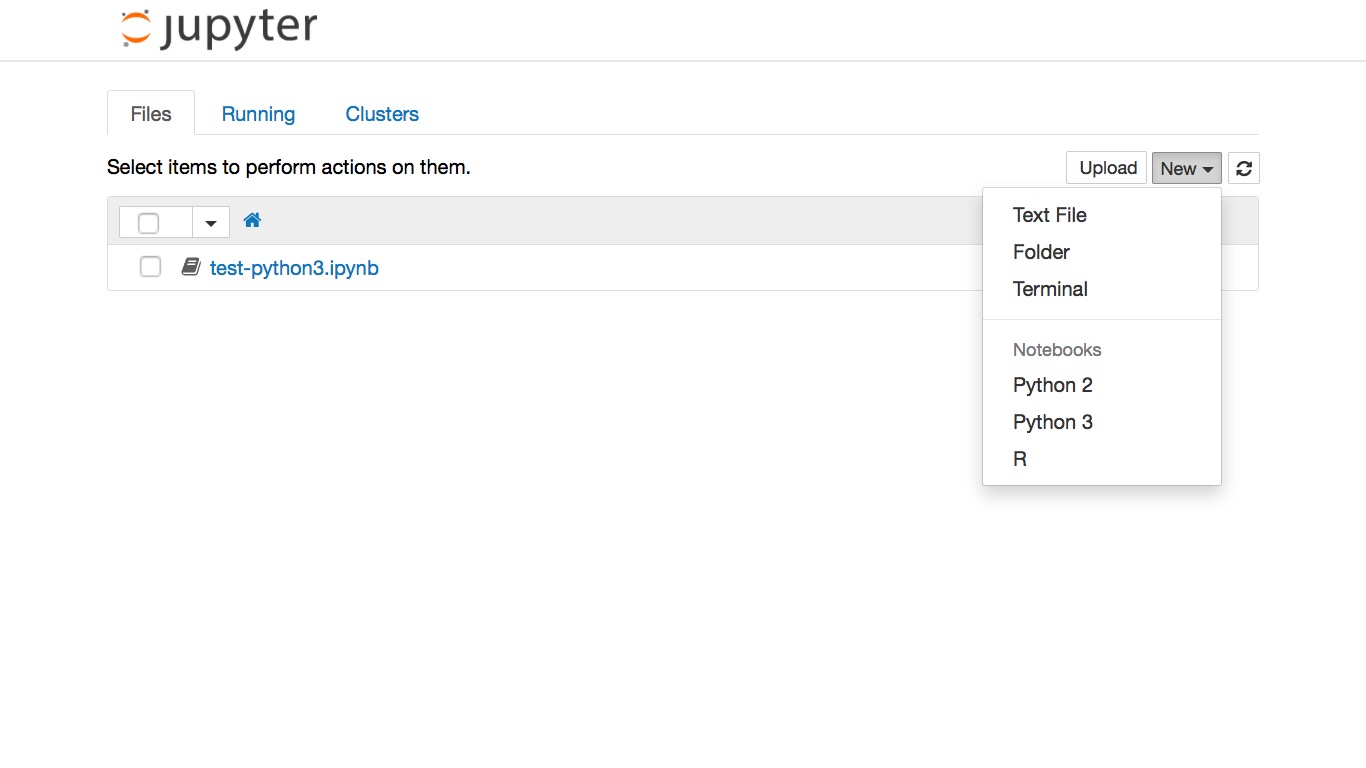1366x768 pixels.
Task: Click 'Select items to perform actions' text
Action: click(x=288, y=167)
